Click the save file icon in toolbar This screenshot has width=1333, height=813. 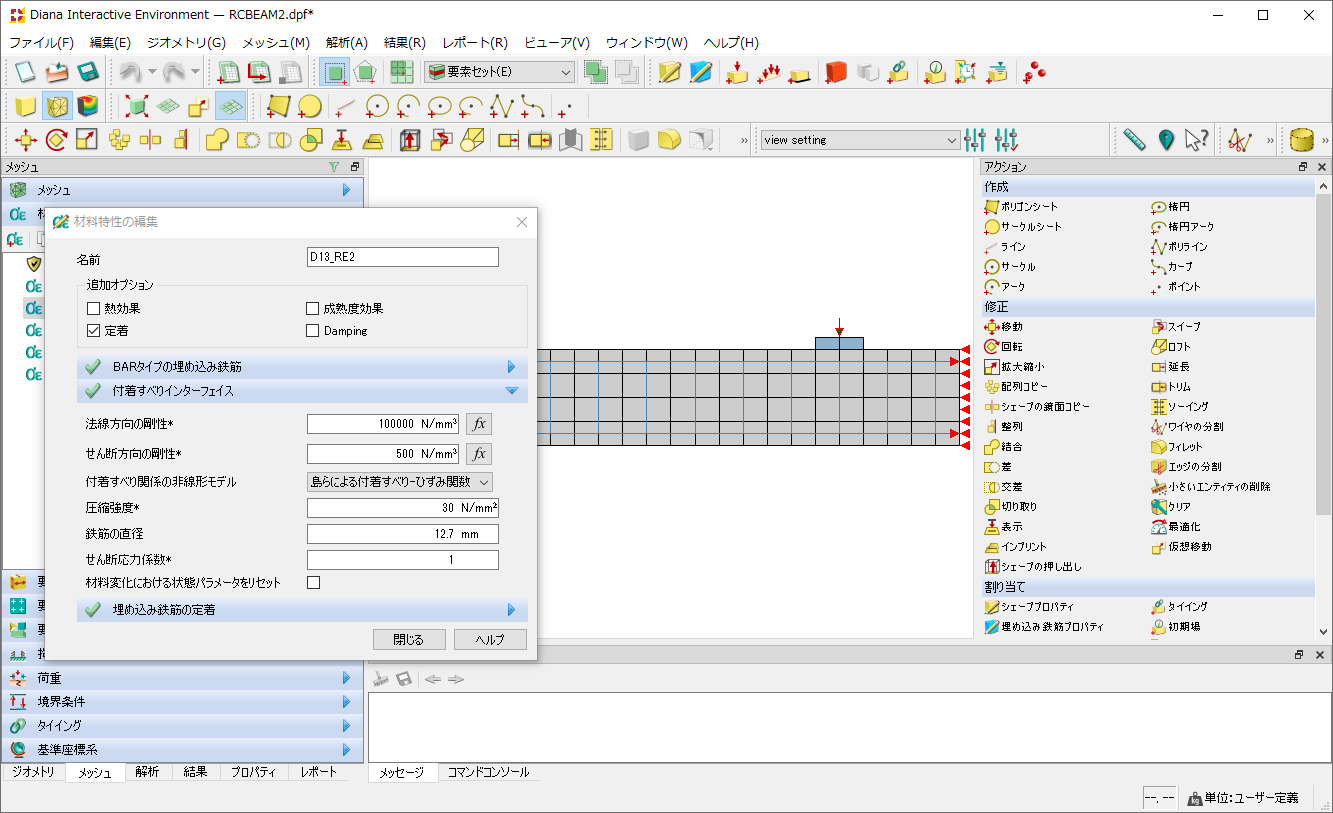[x=87, y=72]
